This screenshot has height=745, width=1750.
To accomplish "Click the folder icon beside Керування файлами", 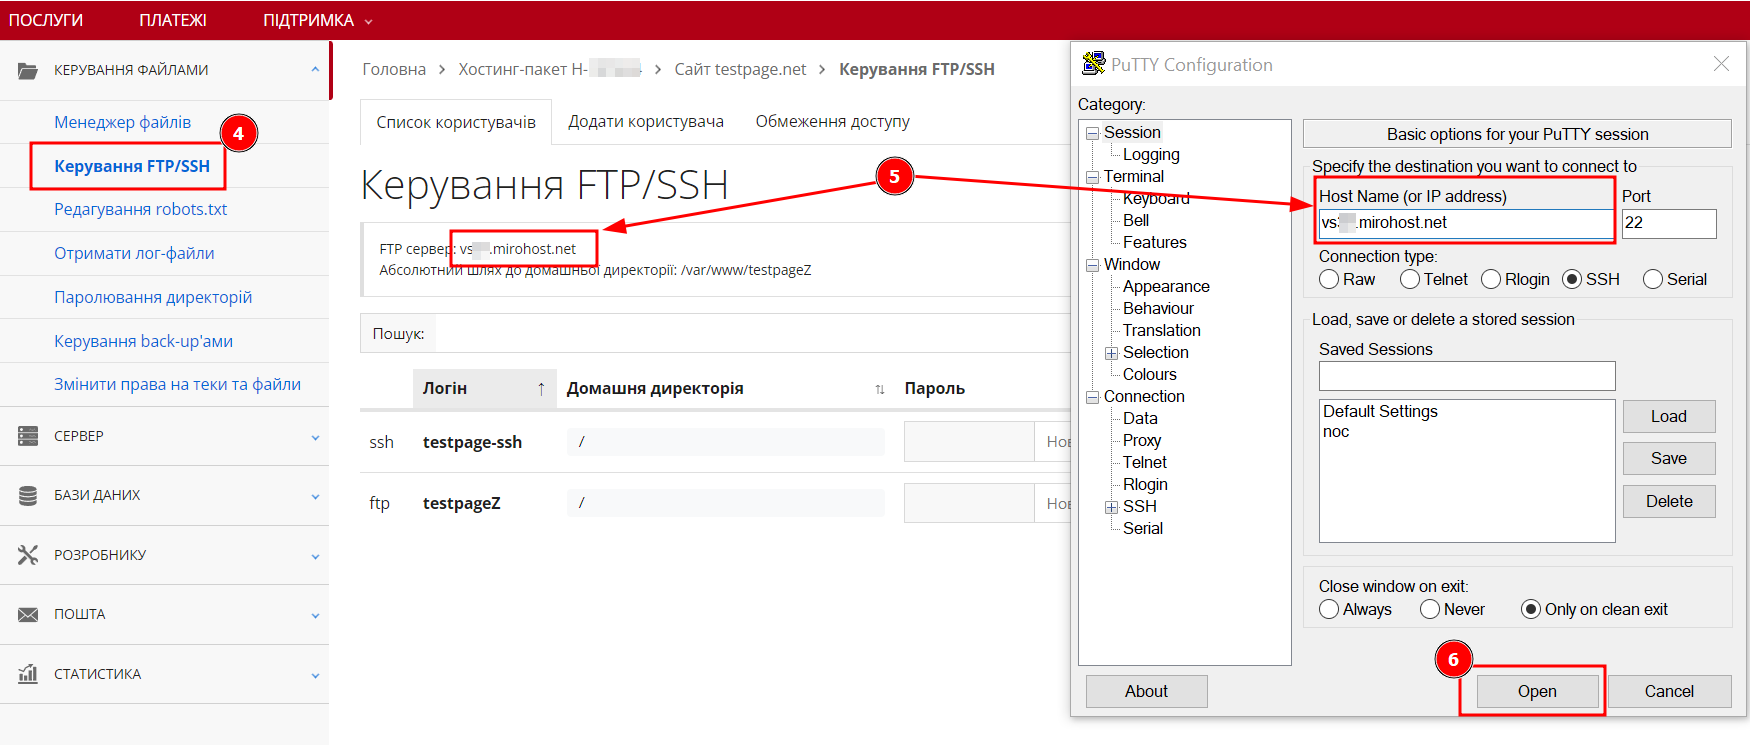I will [28, 70].
